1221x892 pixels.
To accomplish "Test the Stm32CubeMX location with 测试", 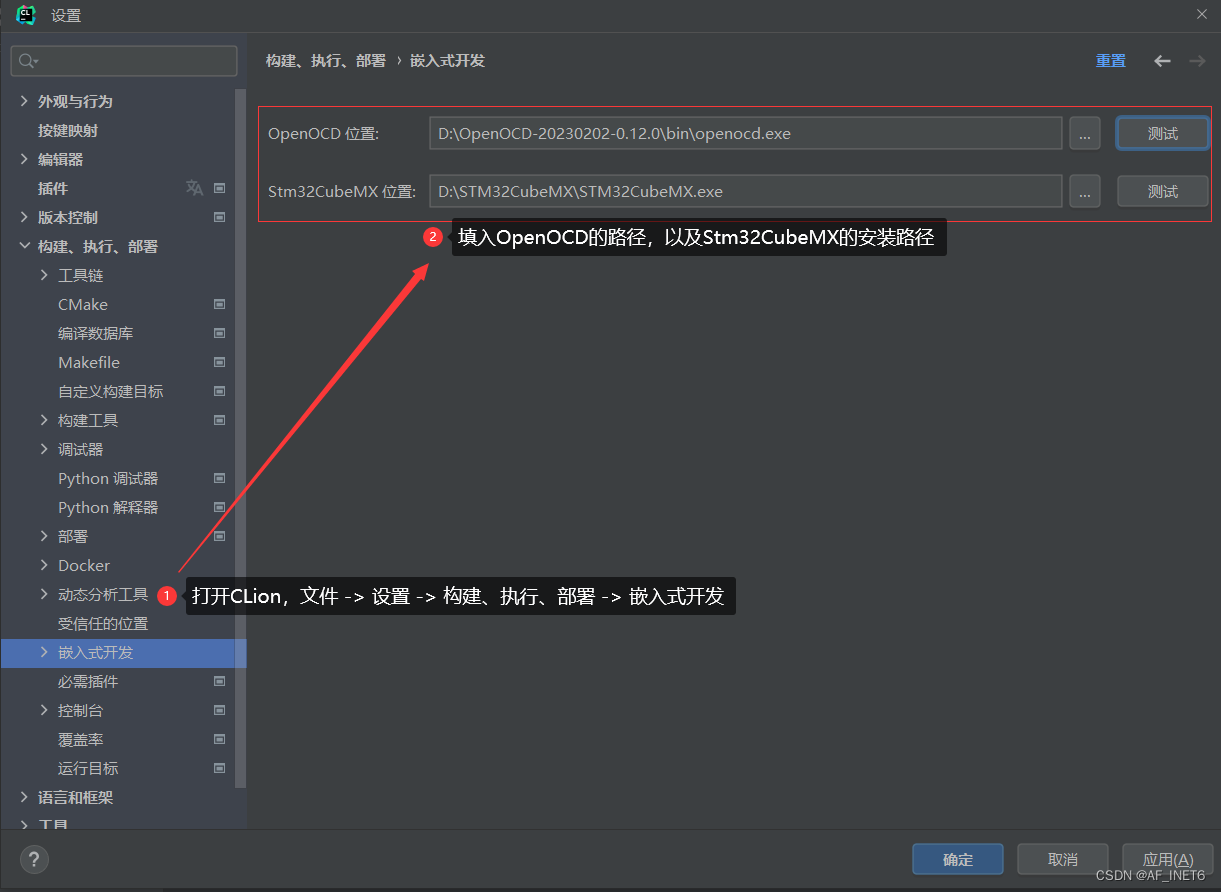I will (1162, 191).
